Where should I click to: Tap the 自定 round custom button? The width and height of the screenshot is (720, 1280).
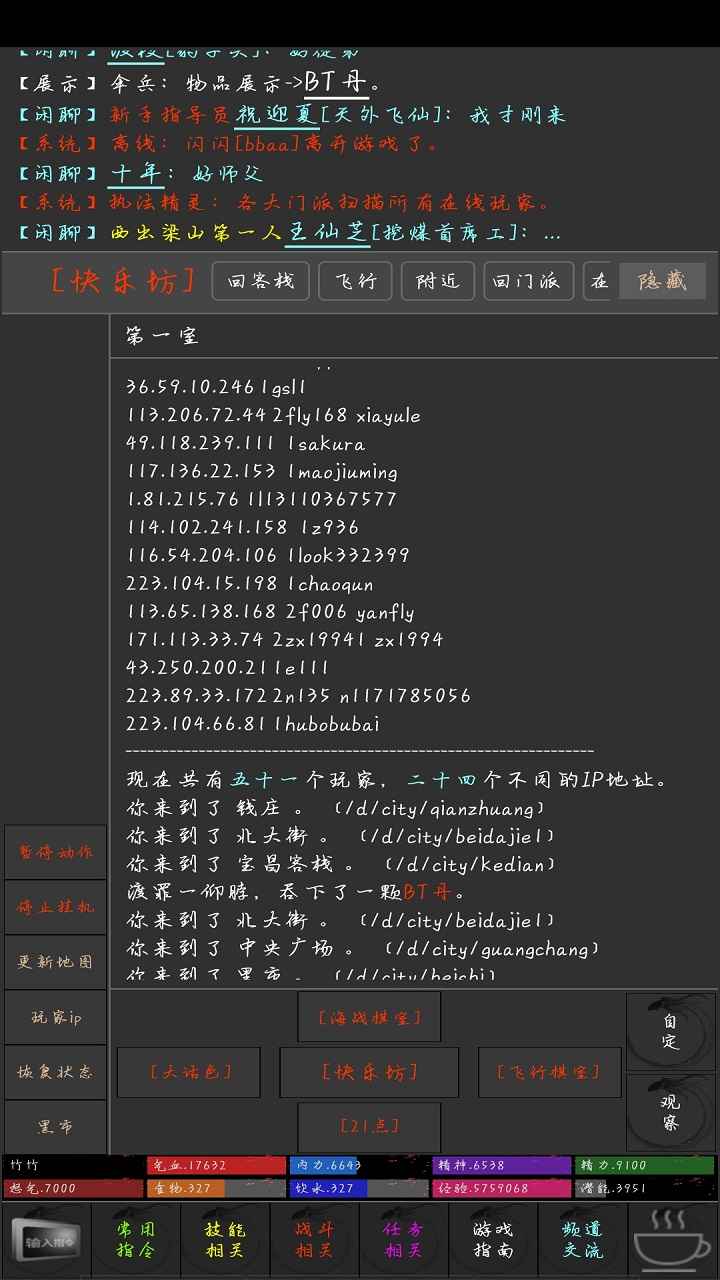pos(670,1031)
